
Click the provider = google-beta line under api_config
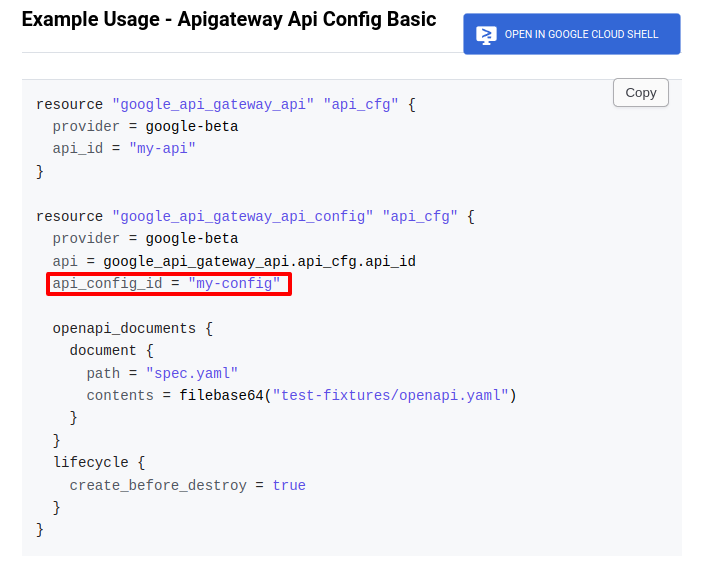point(145,239)
